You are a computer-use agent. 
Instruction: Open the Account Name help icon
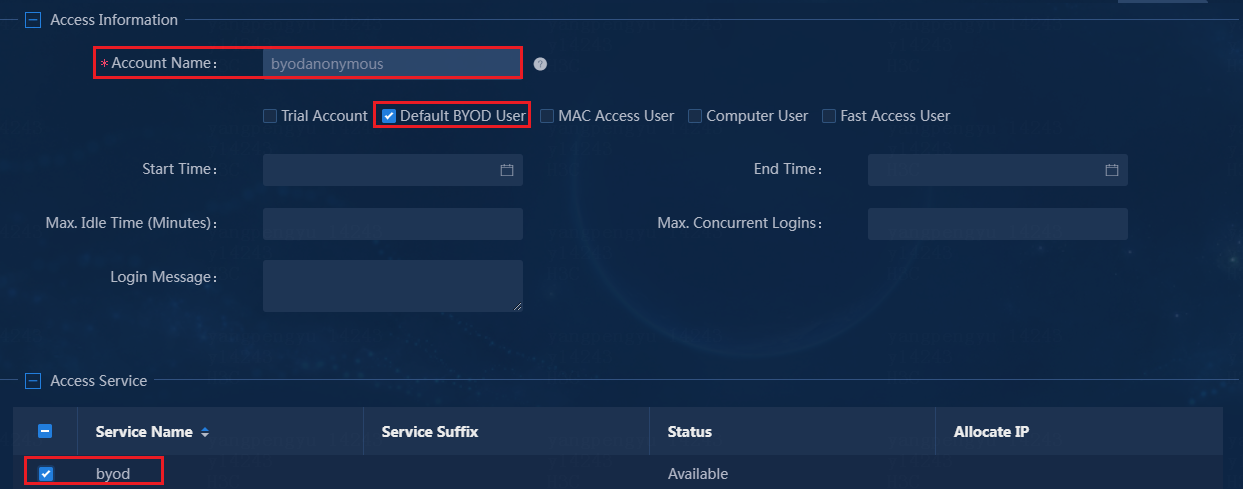pos(540,64)
